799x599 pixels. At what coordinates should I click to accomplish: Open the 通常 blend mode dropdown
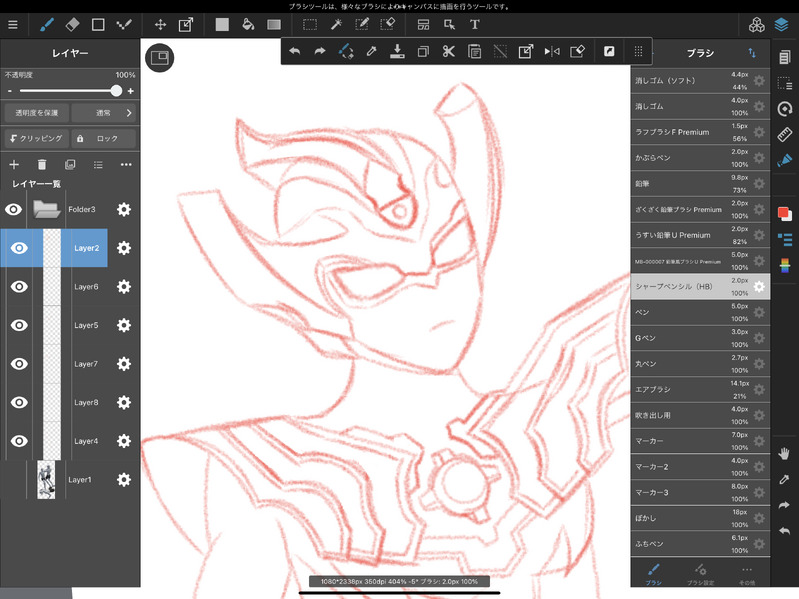[103, 113]
